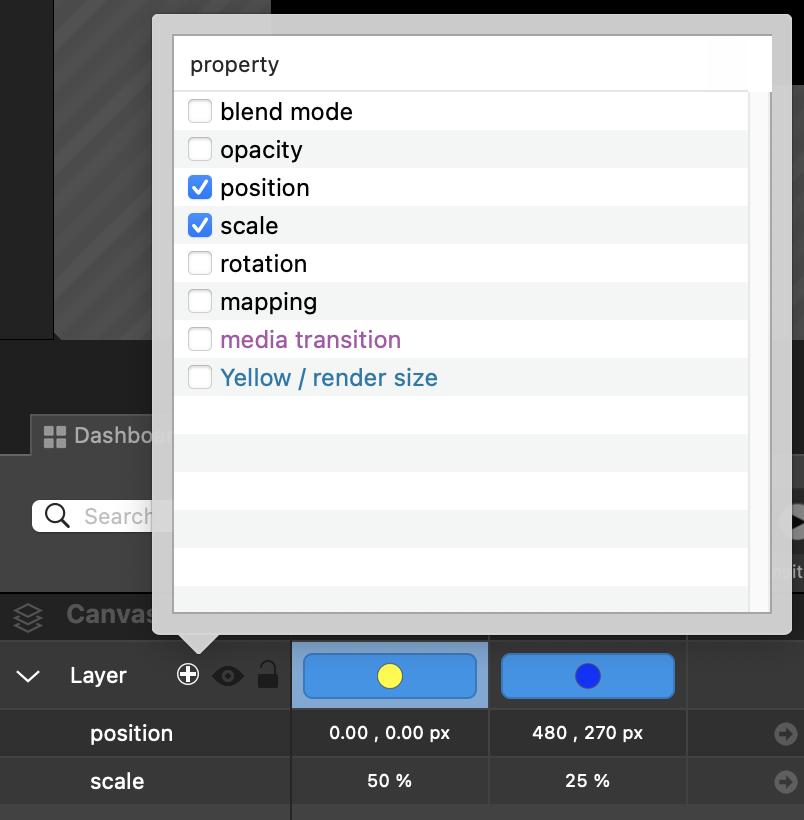
Task: Enable the blend mode checkbox
Action: 200,111
